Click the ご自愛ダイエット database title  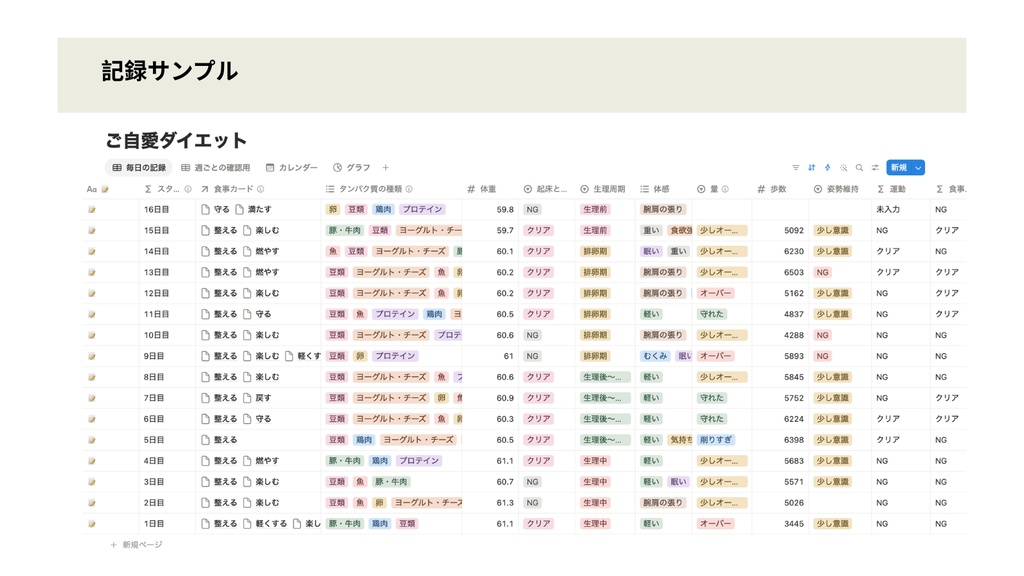[176, 140]
